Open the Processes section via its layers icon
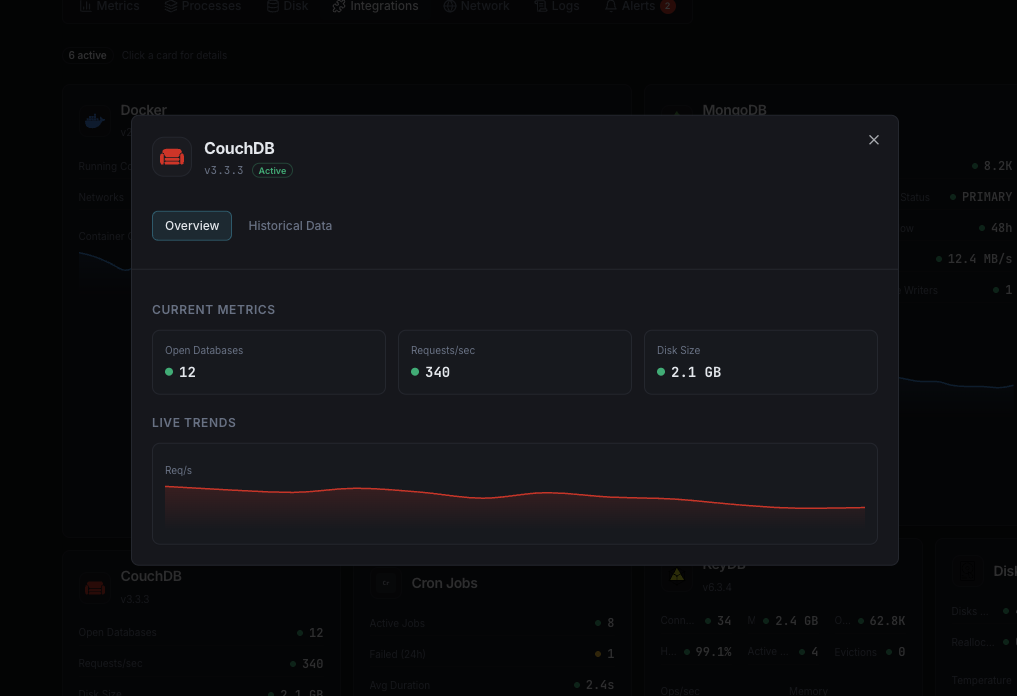The height and width of the screenshot is (696, 1017). click(169, 6)
